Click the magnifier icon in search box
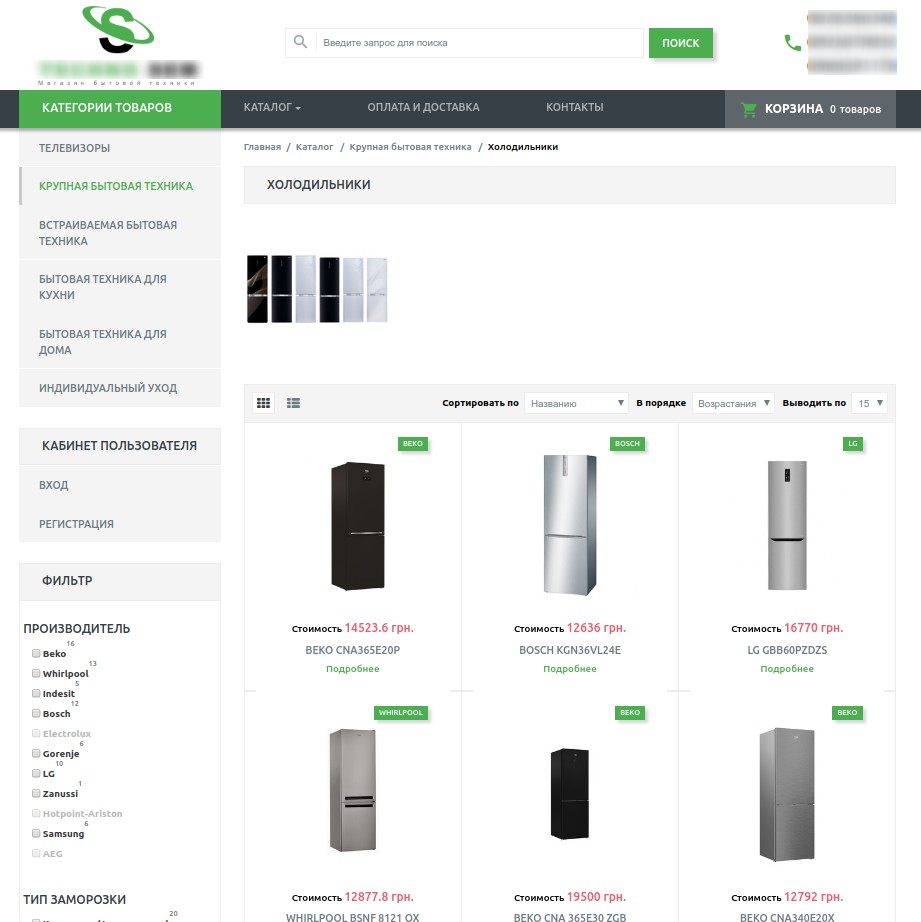Screen dimensions: 921x922 click(x=301, y=42)
